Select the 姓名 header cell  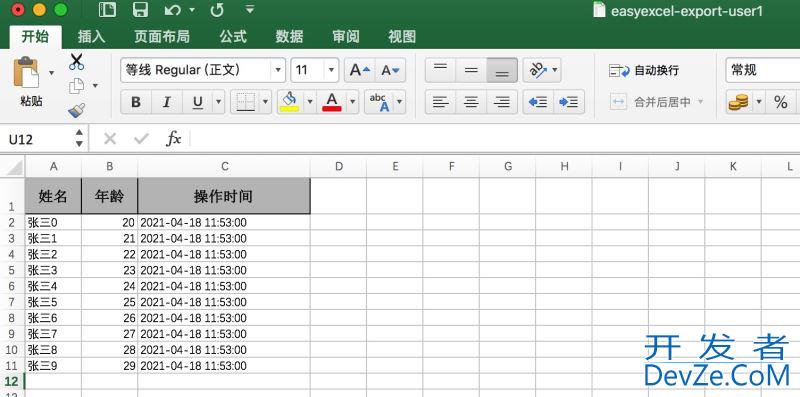tap(53, 196)
